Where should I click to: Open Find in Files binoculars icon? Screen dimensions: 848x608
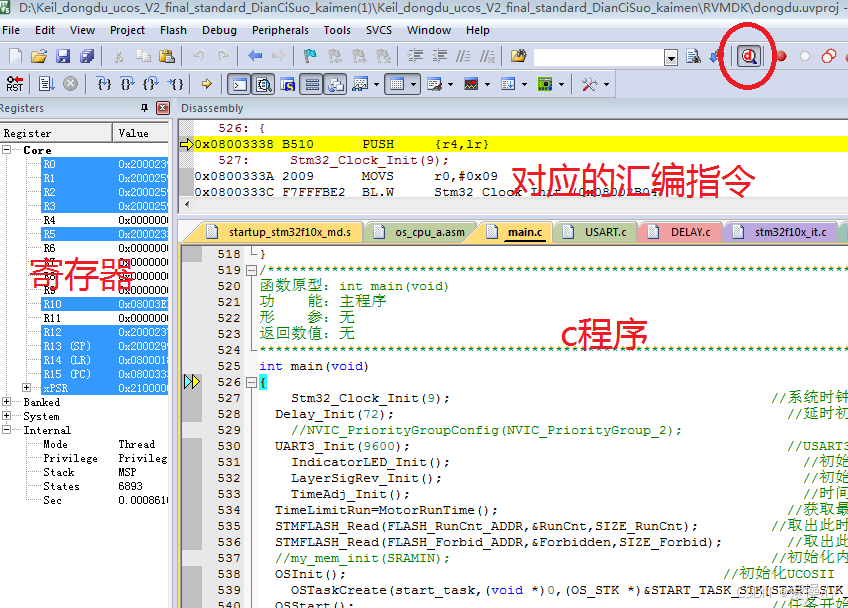click(519, 56)
